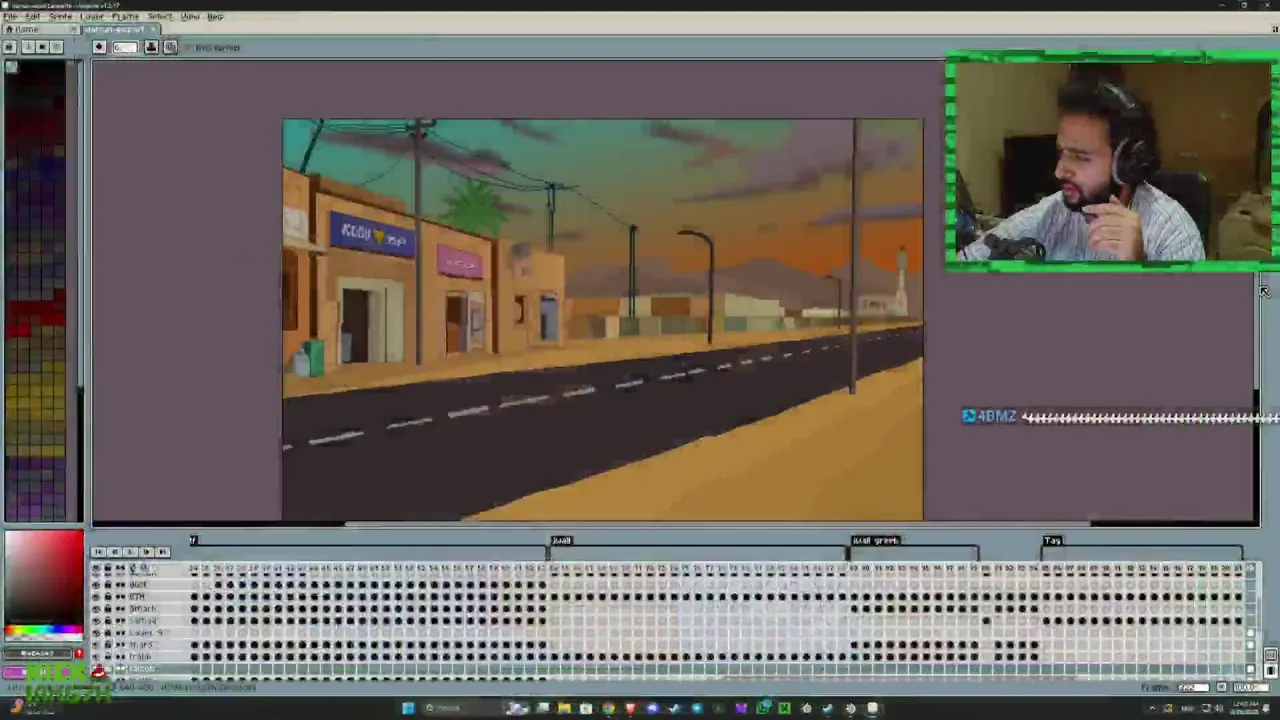Open the palette presets icon
1280x720 pixels.
point(42,47)
